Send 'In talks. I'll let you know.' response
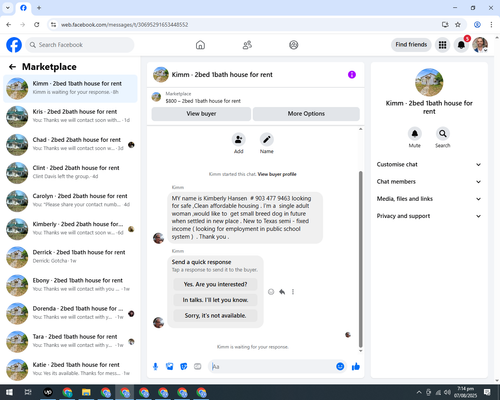The image size is (500, 400). point(215,300)
